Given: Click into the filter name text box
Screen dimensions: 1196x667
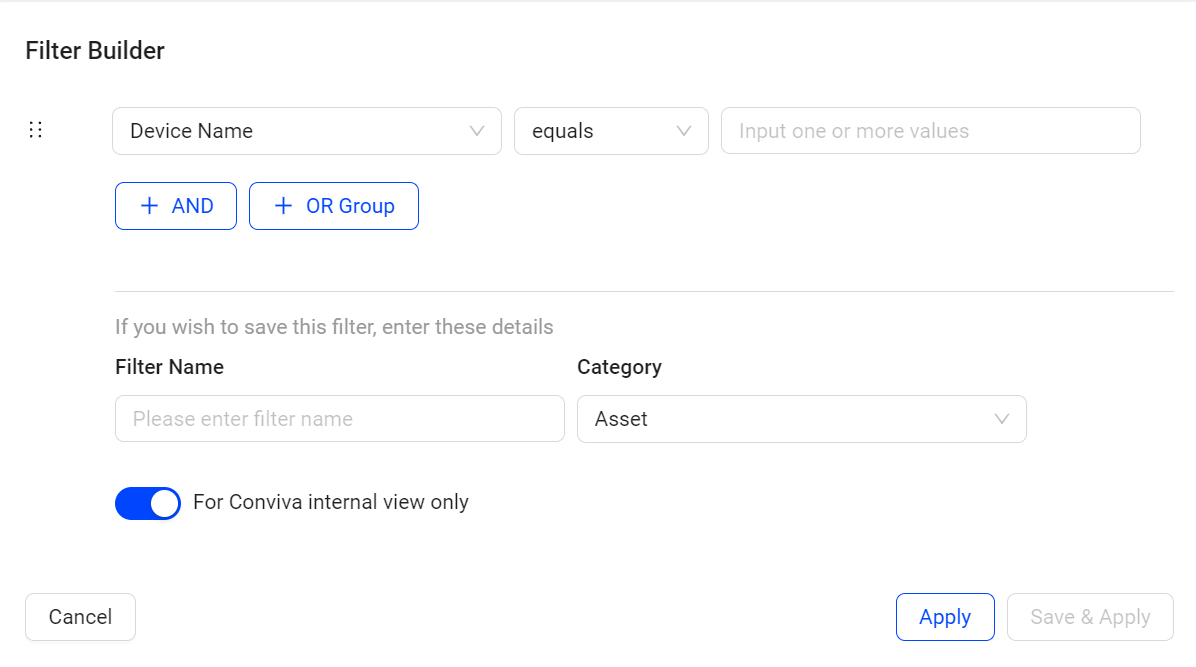Looking at the screenshot, I should click(339, 419).
